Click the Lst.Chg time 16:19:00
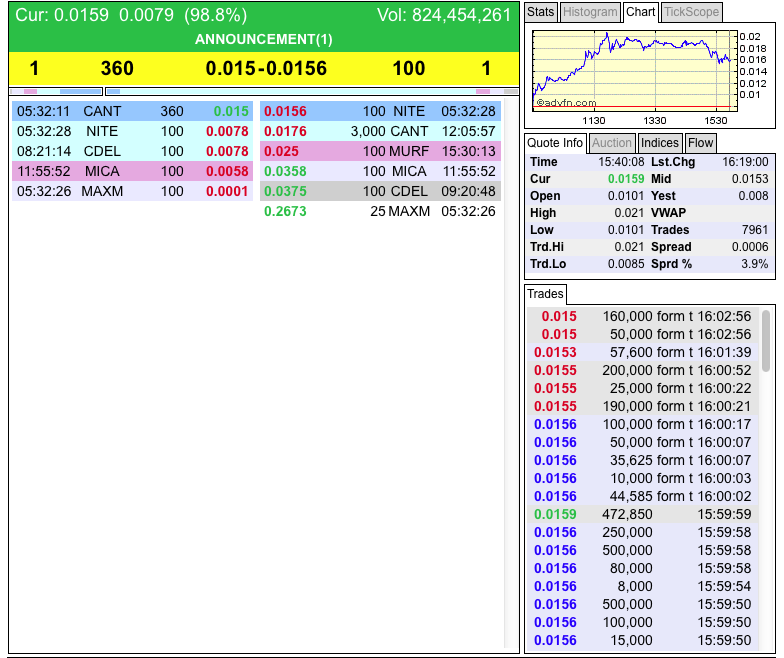The image size is (784, 658). (745, 162)
